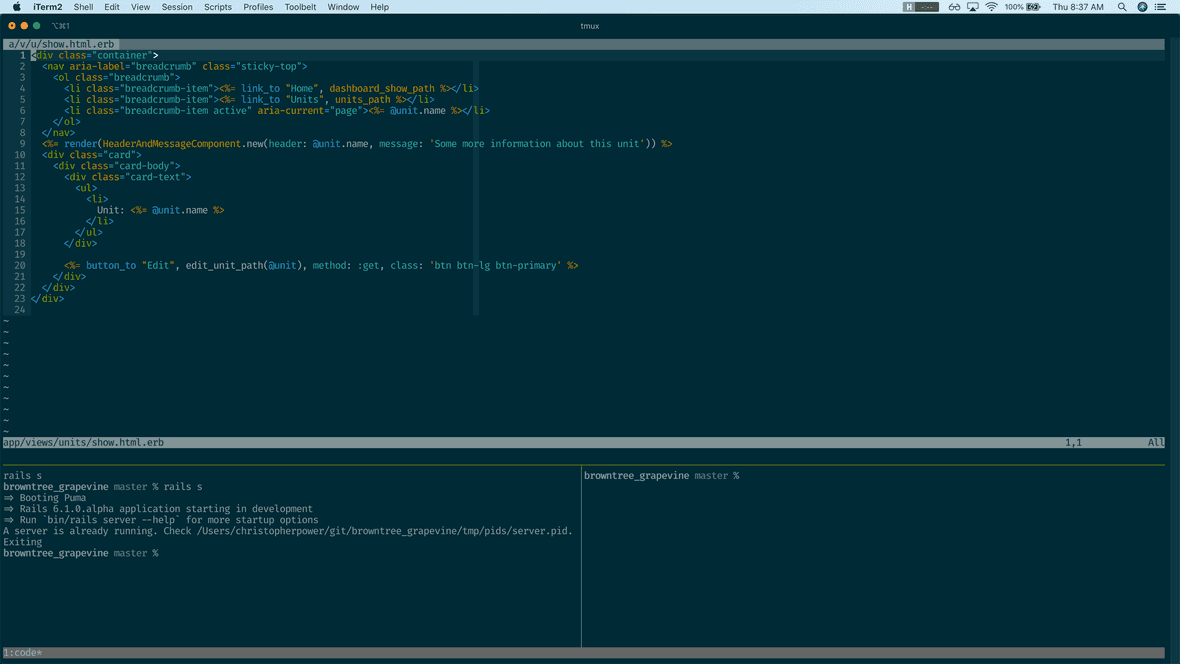Click the link_to "Units" code

coord(282,99)
